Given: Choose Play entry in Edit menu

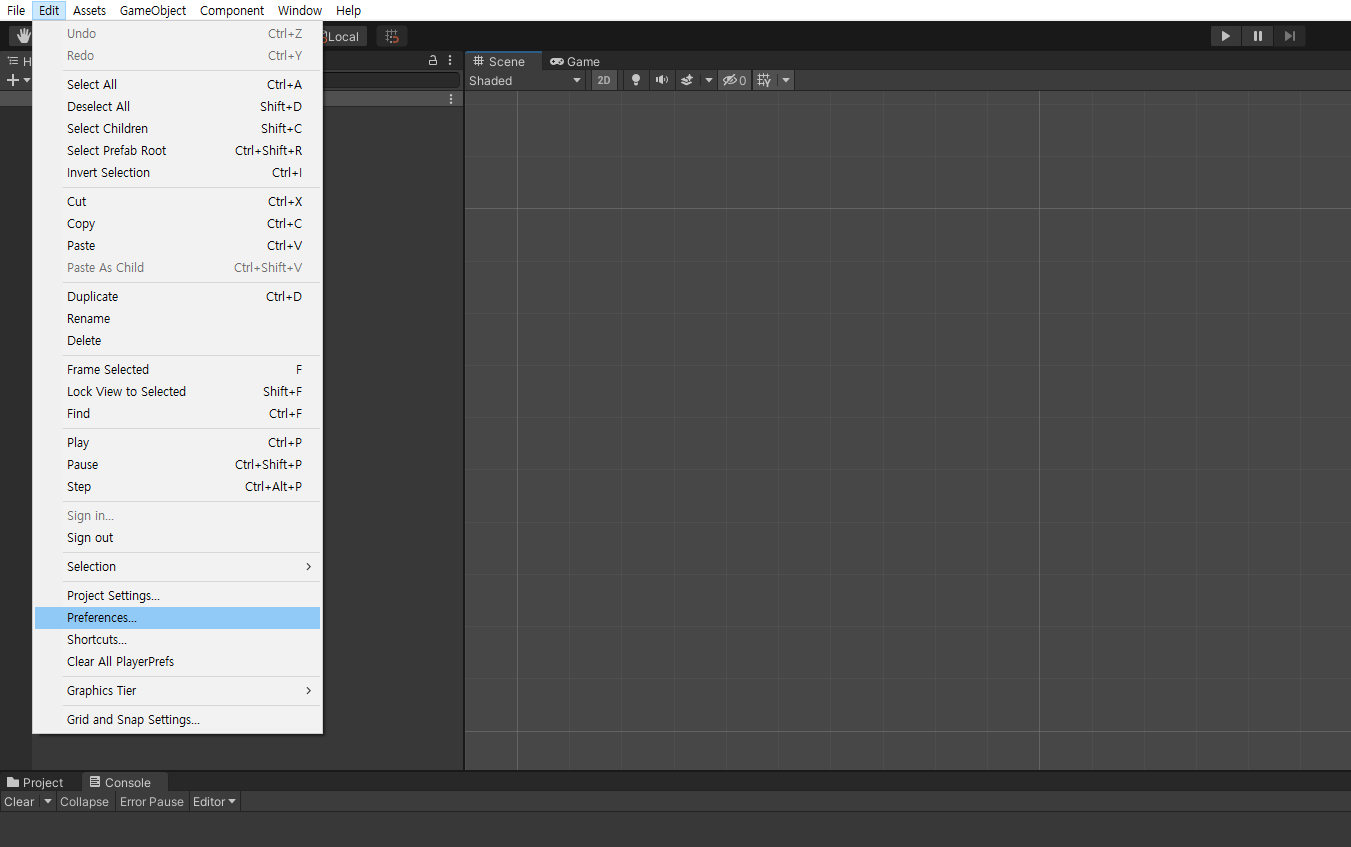Looking at the screenshot, I should point(177,442).
